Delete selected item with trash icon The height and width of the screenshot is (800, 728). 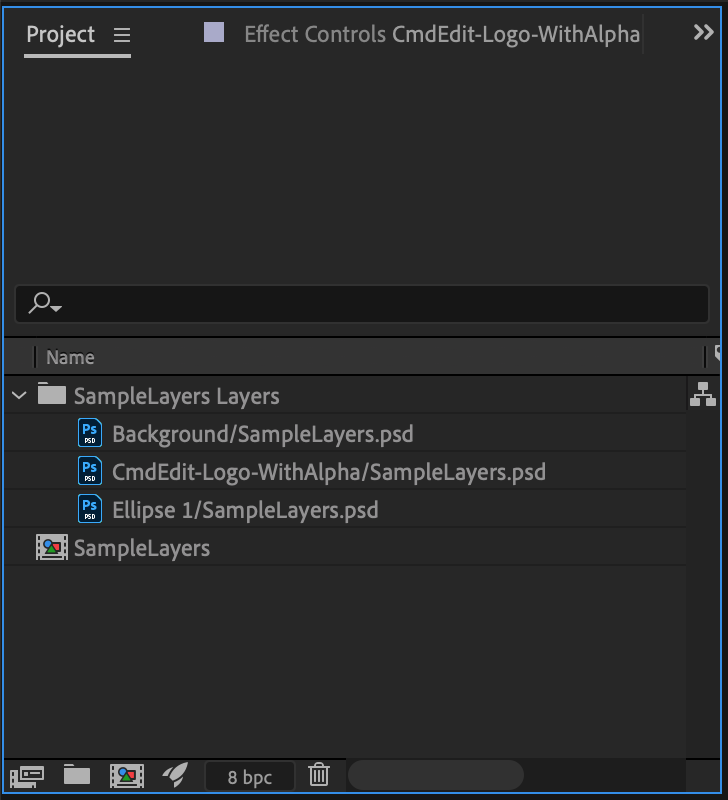click(x=319, y=774)
